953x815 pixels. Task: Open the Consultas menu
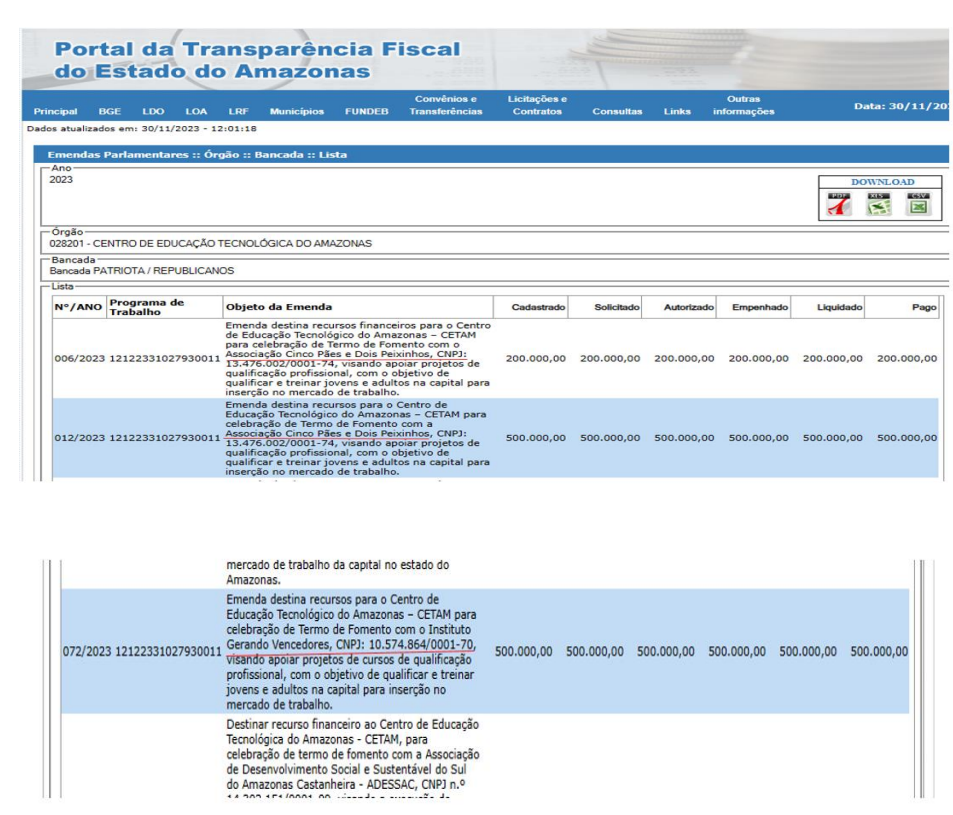[x=618, y=111]
